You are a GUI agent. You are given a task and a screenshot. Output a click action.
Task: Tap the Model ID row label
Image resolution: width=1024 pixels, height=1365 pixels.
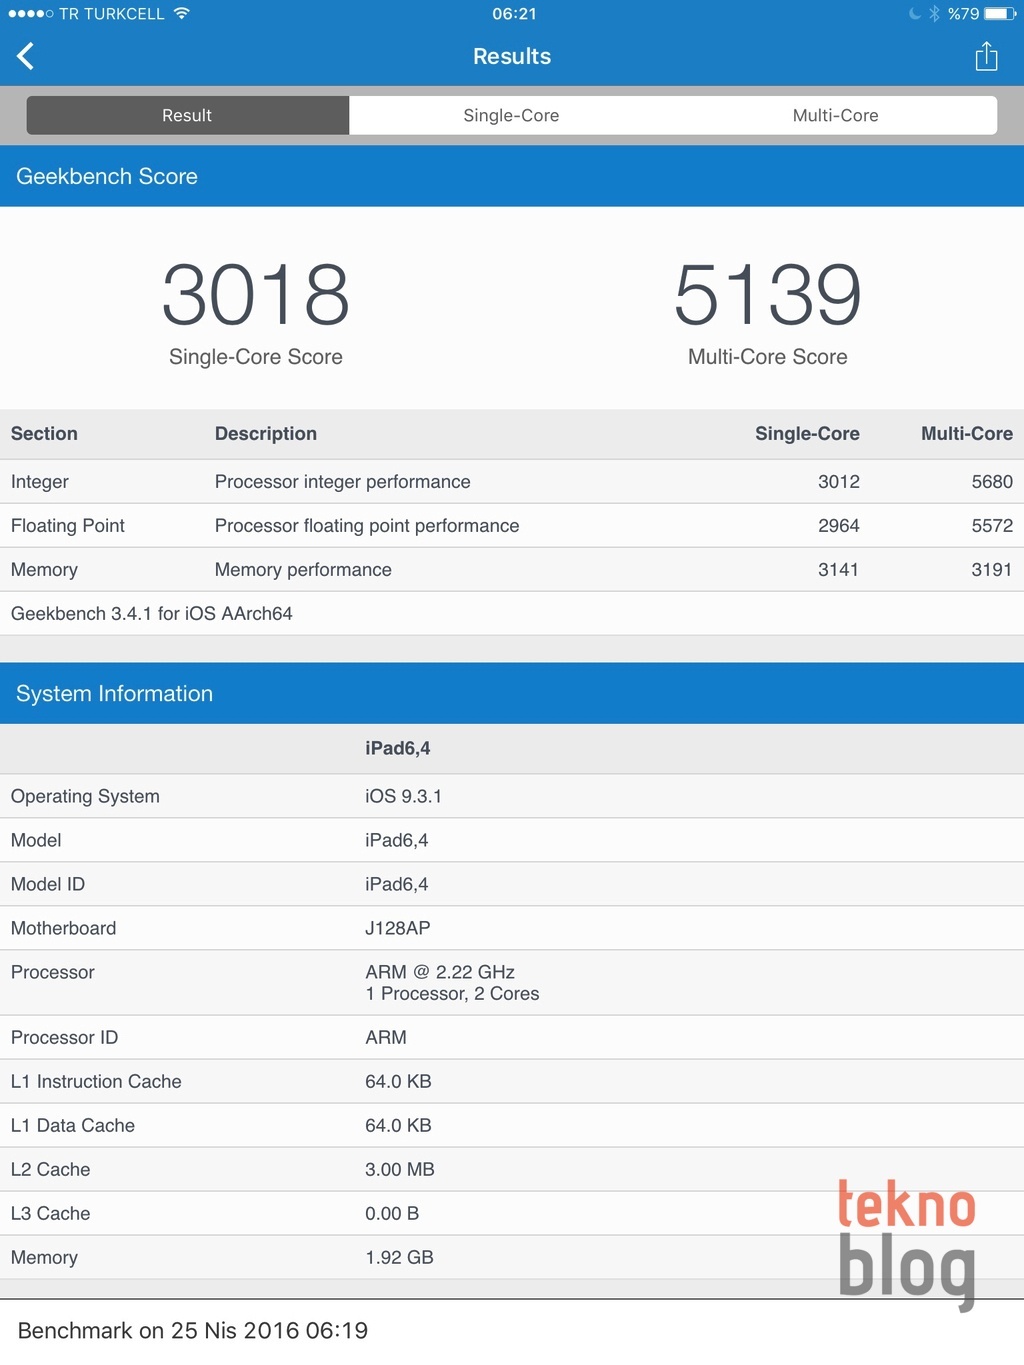[x=48, y=884]
